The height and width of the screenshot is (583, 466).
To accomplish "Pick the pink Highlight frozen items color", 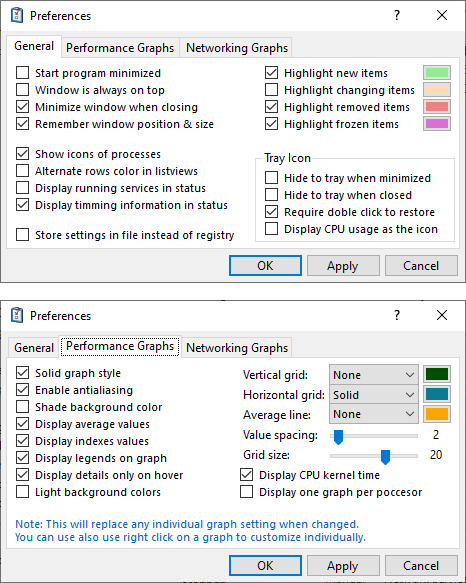I will pyautogui.click(x=437, y=124).
